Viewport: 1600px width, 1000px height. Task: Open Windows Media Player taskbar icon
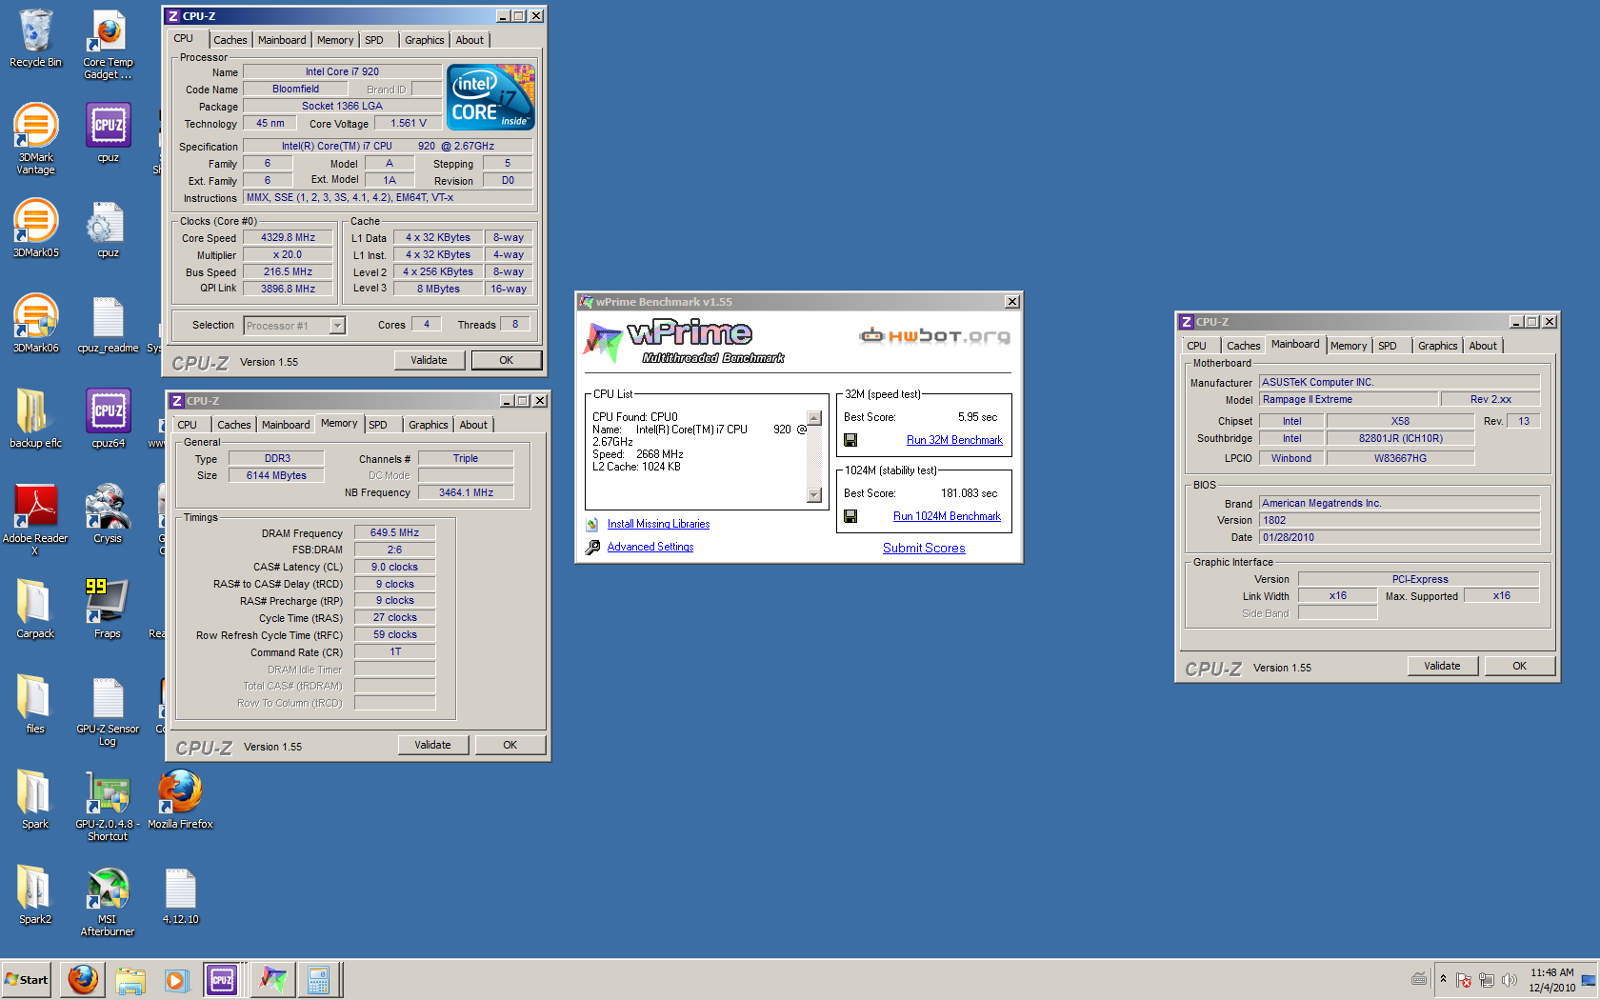point(176,980)
